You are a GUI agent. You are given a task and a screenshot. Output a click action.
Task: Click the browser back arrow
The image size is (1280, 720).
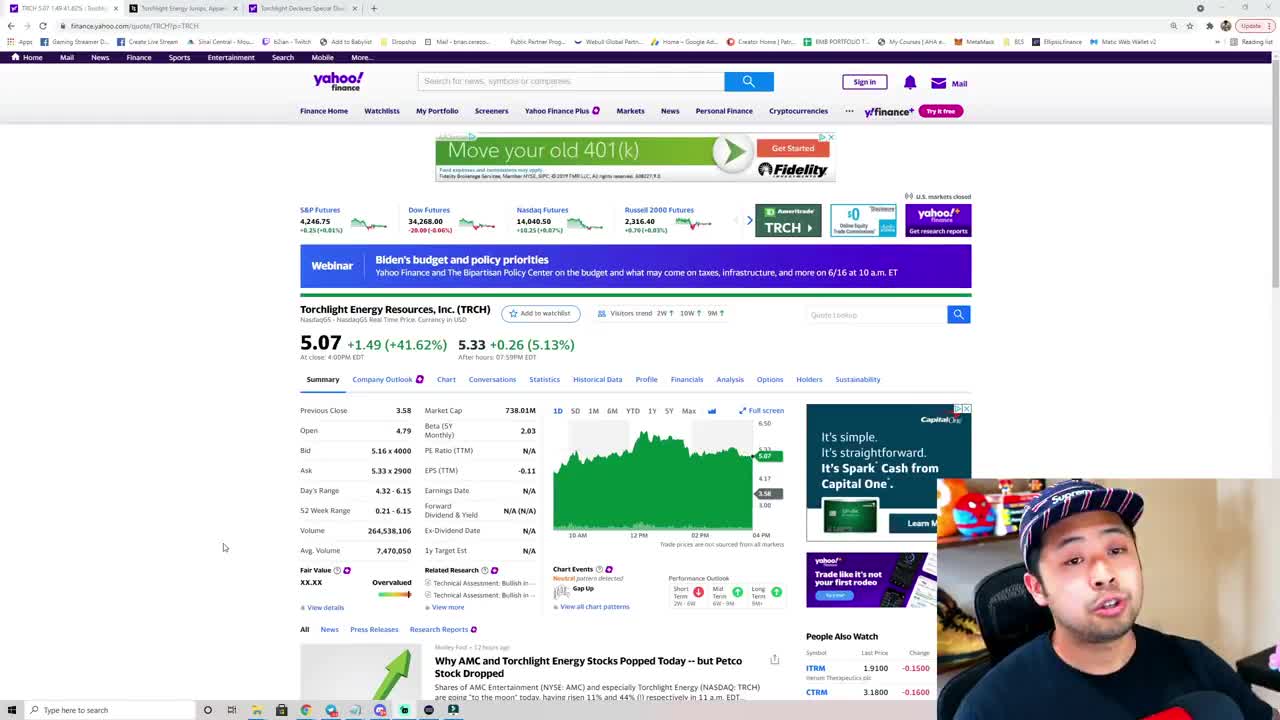coord(11,25)
